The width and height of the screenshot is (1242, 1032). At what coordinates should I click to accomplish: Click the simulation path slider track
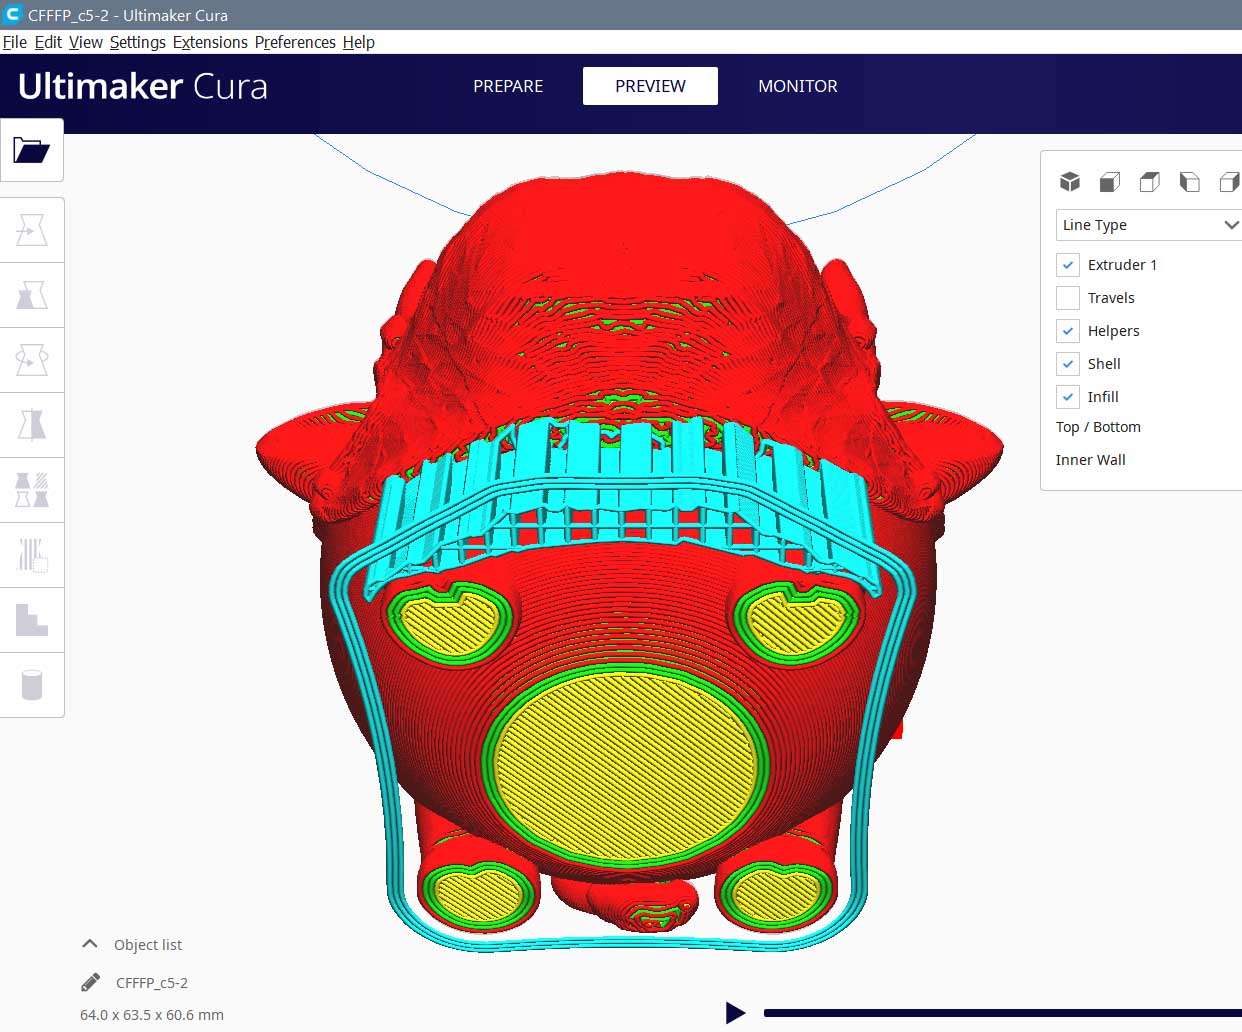click(x=1000, y=1013)
